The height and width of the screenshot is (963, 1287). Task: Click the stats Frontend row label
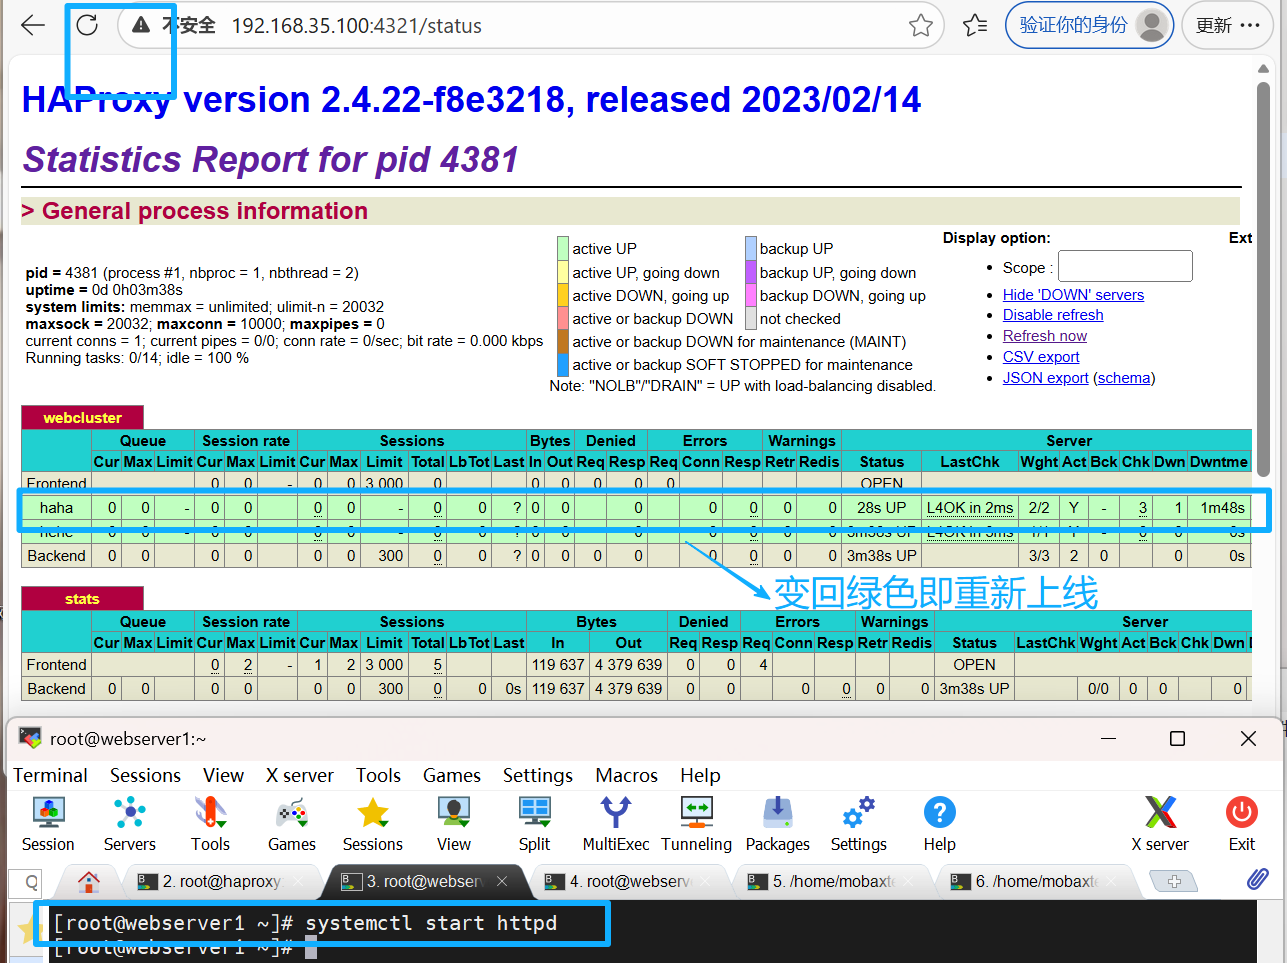click(56, 664)
